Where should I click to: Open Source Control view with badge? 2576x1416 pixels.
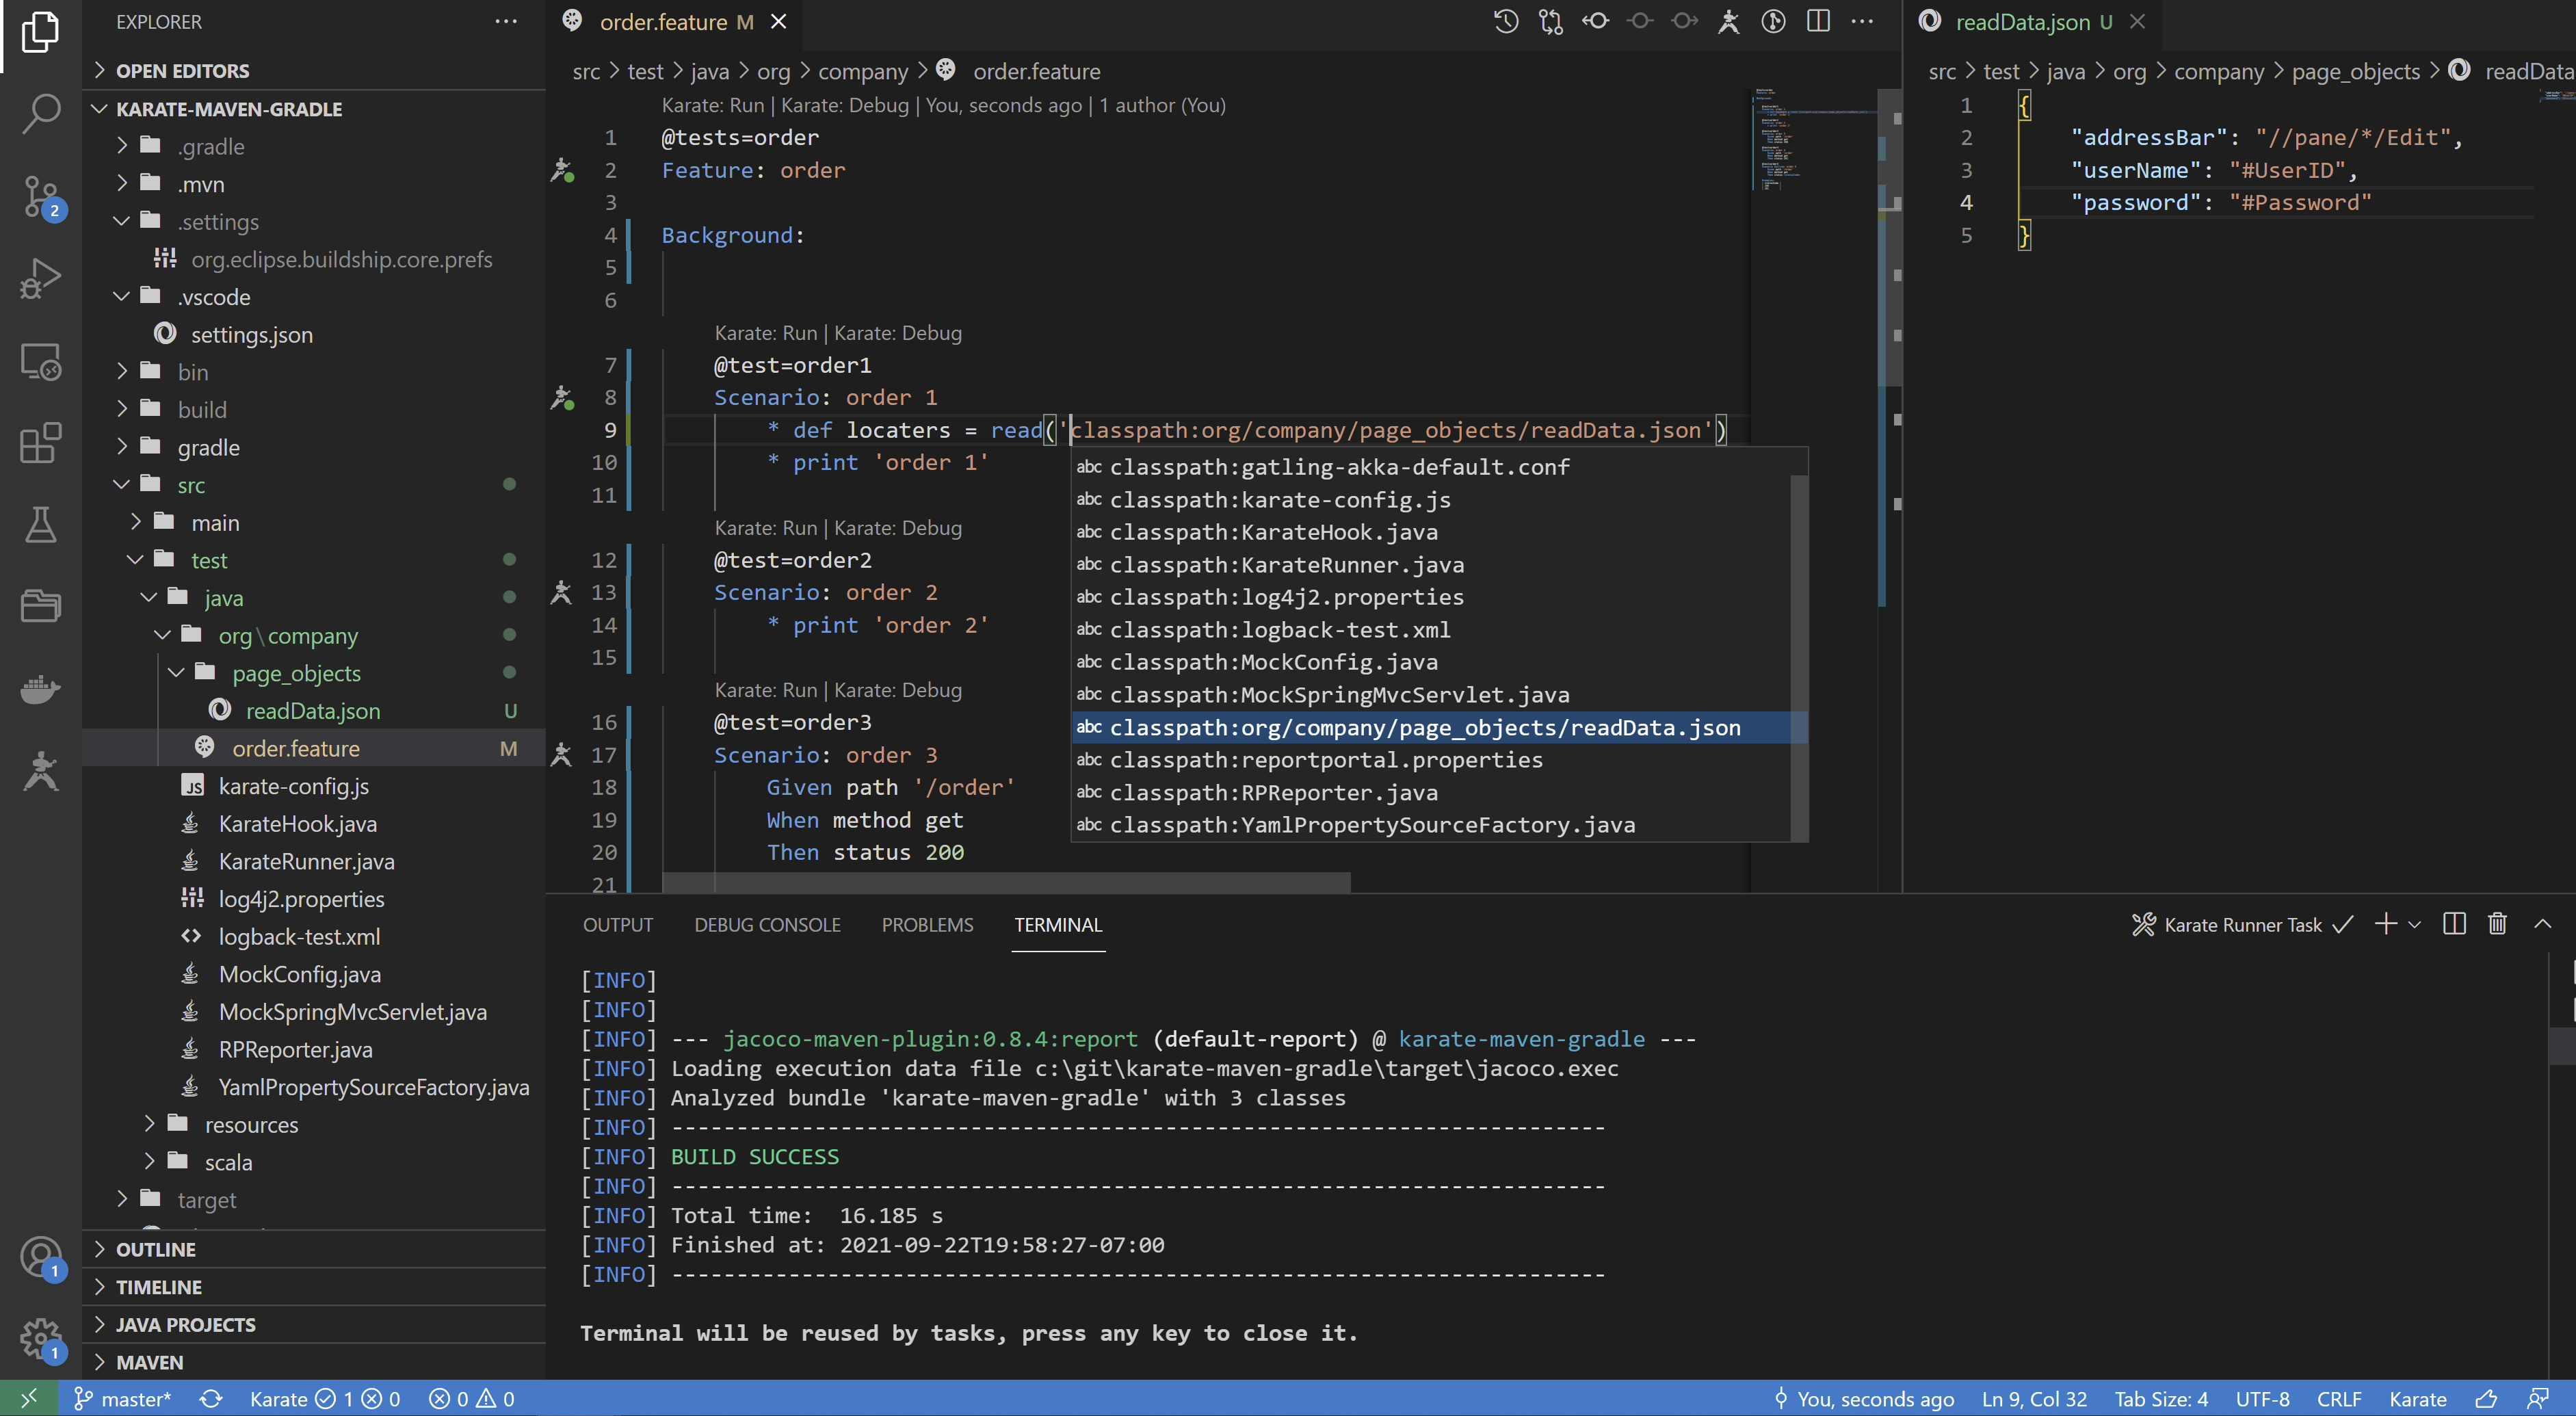click(x=40, y=196)
